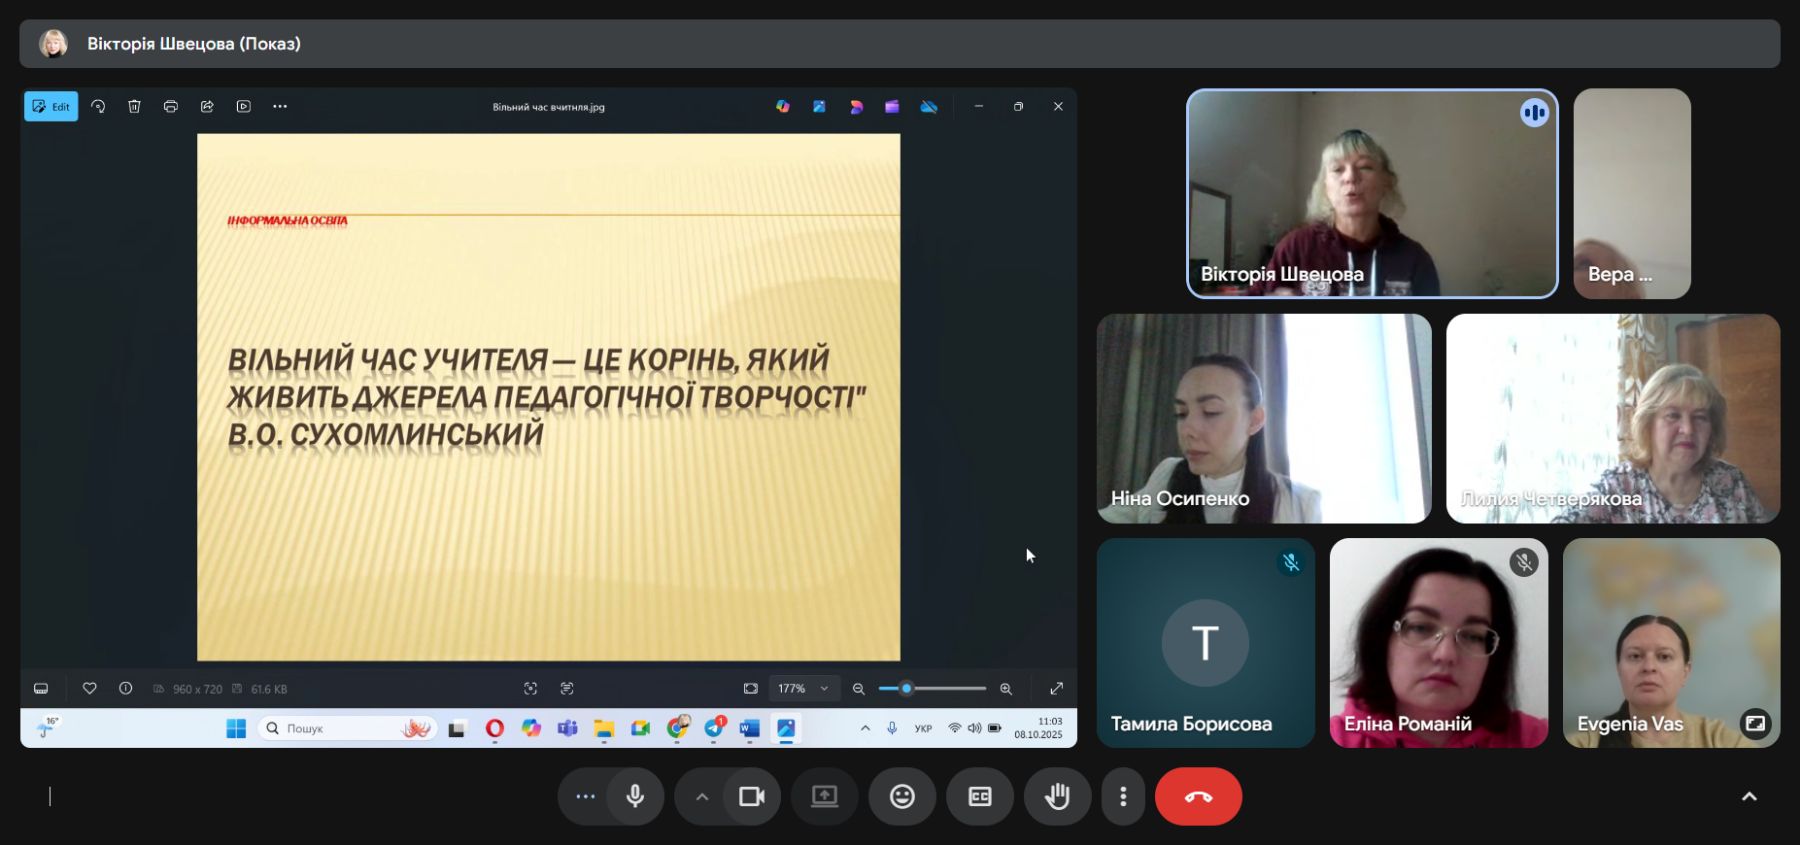Expand the video settings chevron arrow
Screen dimensions: 1800x845
click(x=702, y=797)
